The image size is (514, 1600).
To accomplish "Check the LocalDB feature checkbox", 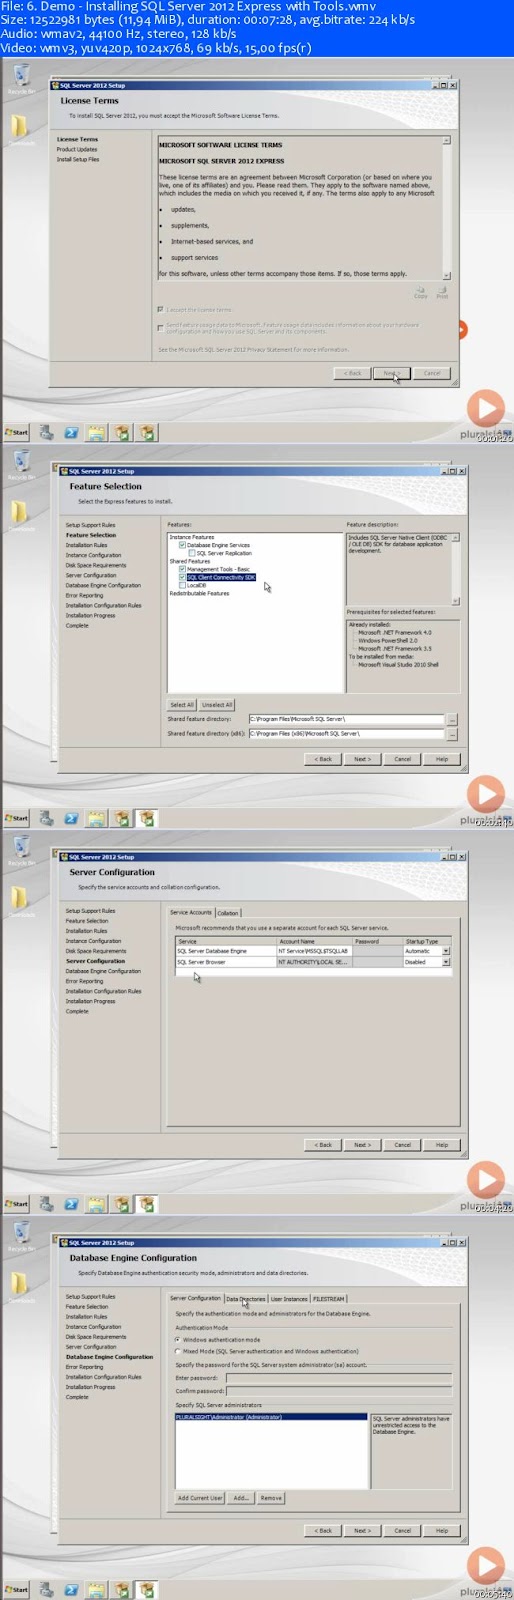I will 183,585.
